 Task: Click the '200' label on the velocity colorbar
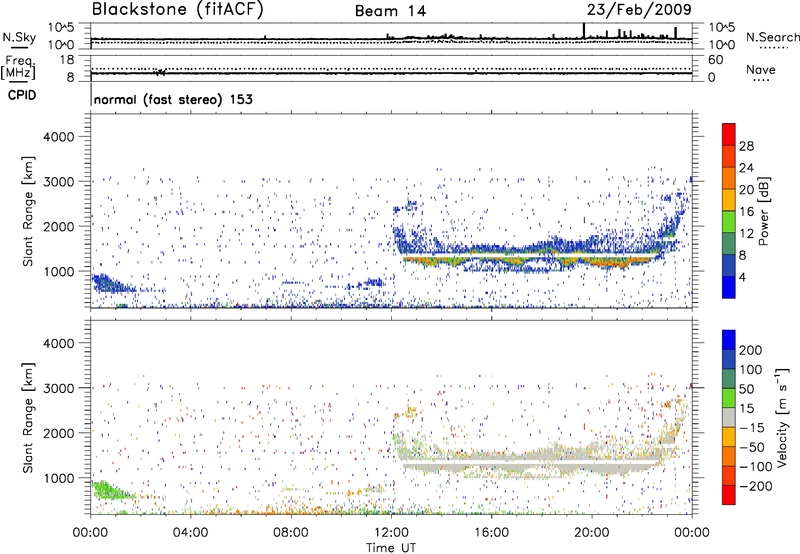point(751,350)
